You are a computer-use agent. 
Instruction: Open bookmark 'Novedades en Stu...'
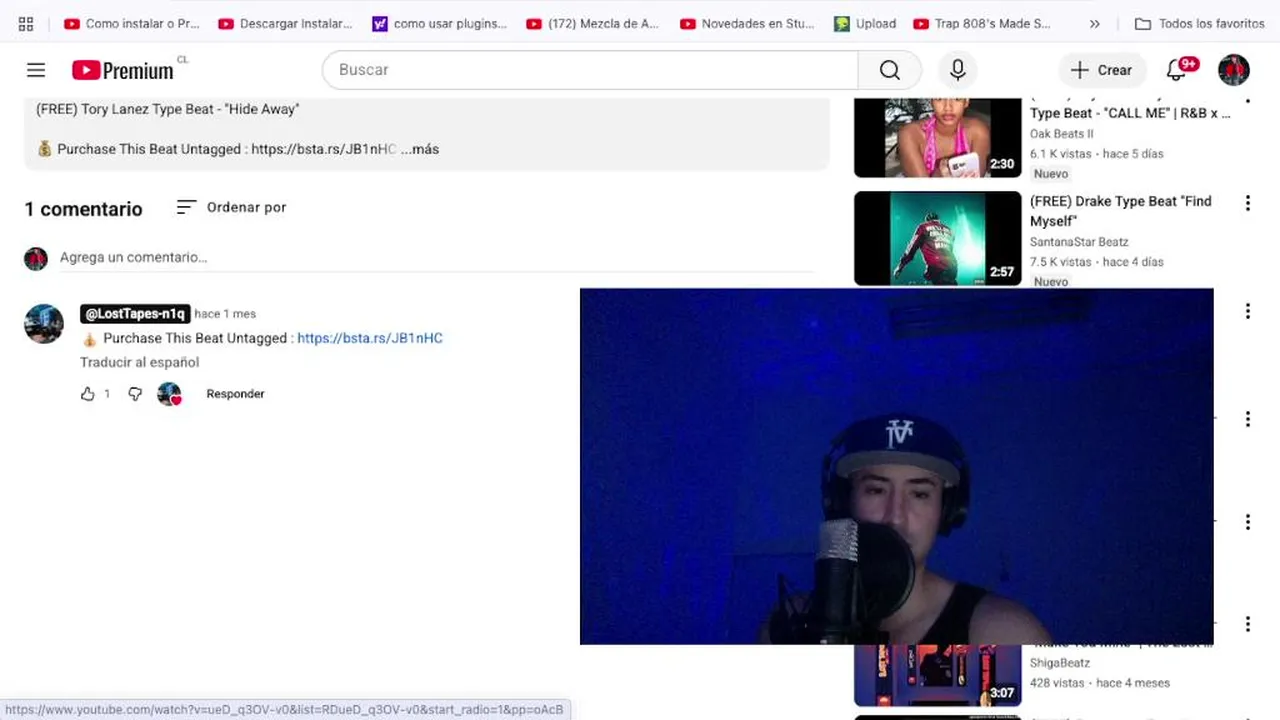747,23
